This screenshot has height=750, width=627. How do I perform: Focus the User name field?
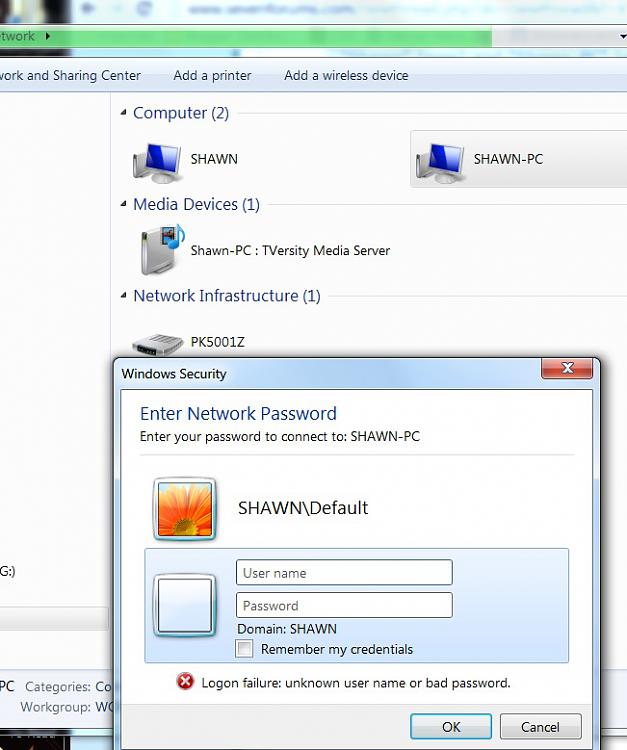[x=344, y=573]
